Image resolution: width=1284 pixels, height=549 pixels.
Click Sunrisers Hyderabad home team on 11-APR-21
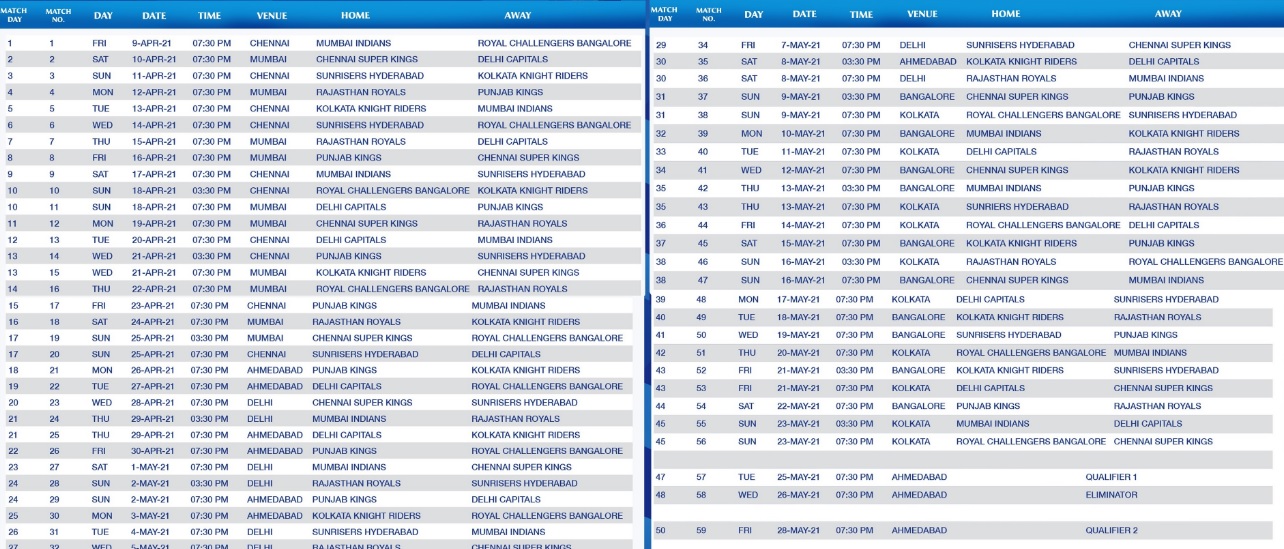(369, 76)
